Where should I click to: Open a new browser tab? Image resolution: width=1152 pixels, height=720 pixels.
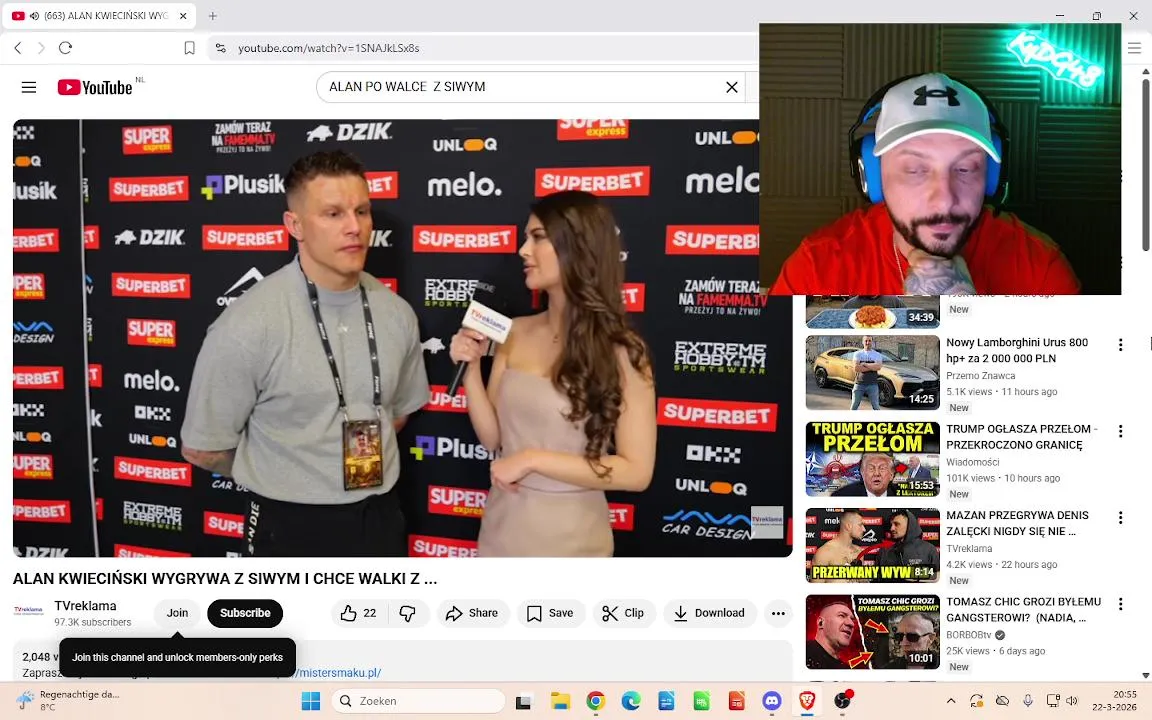pyautogui.click(x=212, y=15)
